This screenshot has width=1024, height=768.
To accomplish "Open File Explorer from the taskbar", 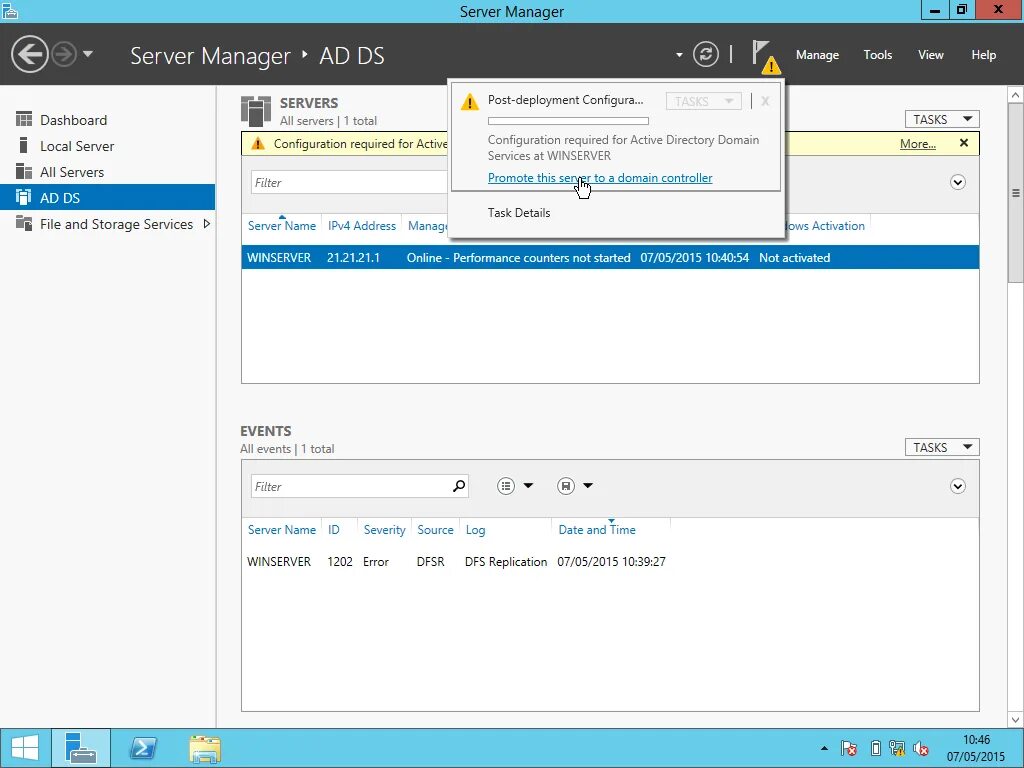I will [204, 748].
